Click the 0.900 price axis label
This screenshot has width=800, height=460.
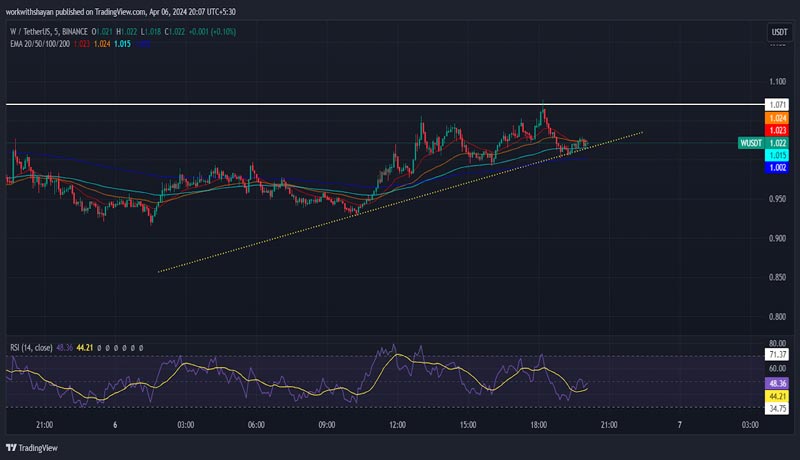click(778, 238)
